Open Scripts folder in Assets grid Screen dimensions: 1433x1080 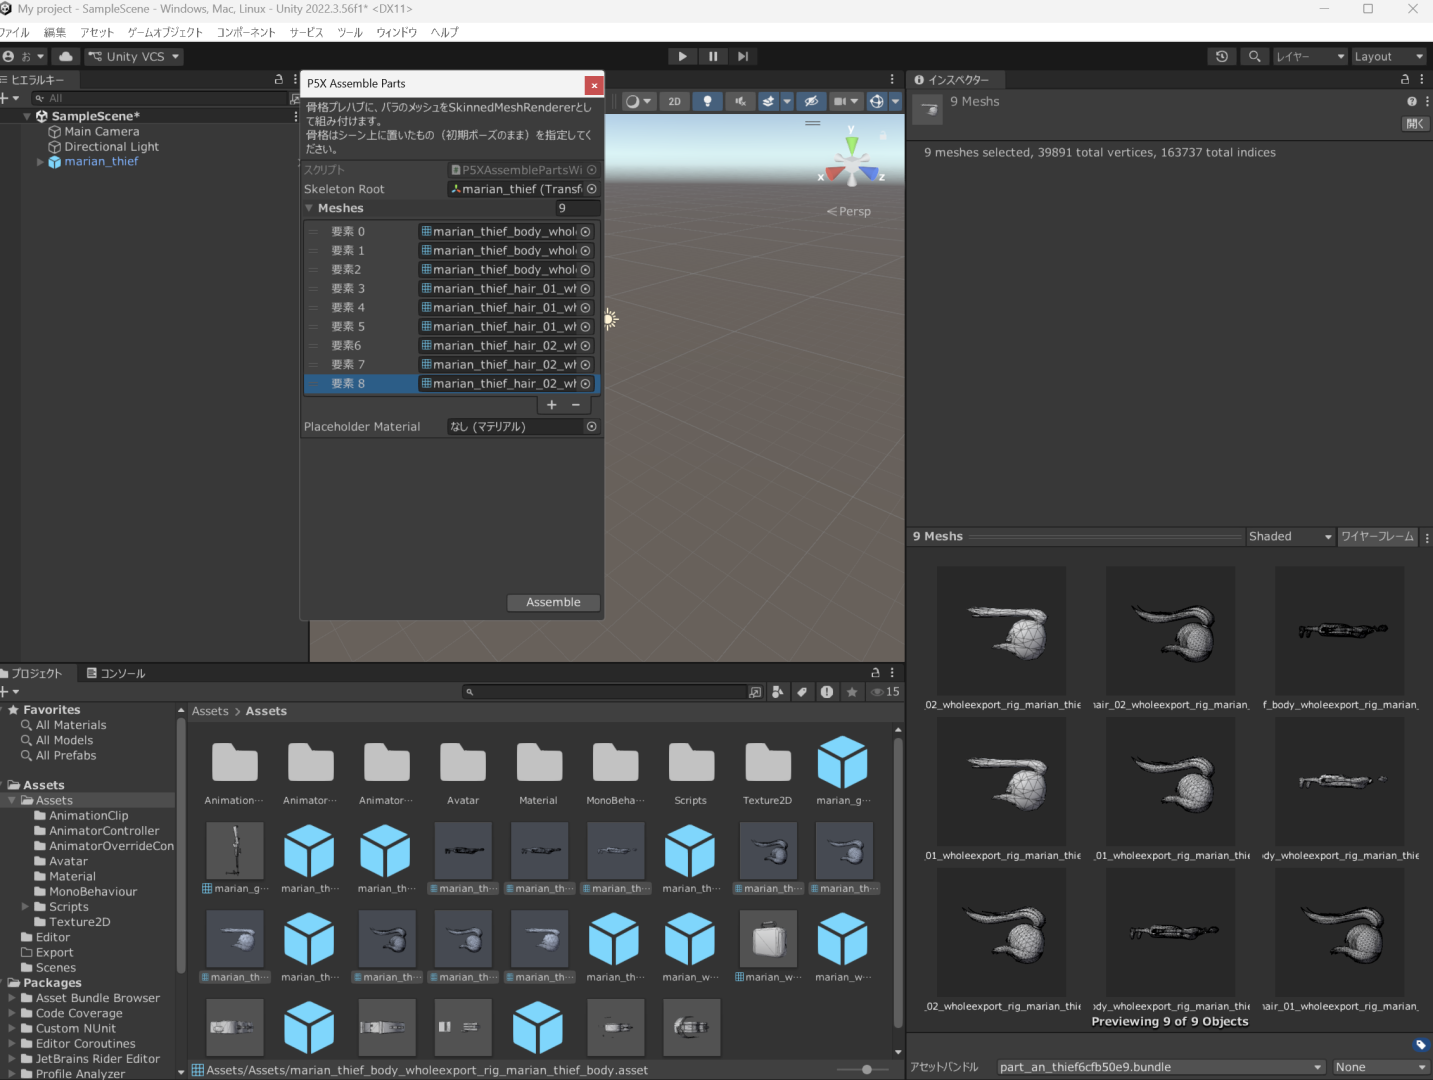point(691,774)
